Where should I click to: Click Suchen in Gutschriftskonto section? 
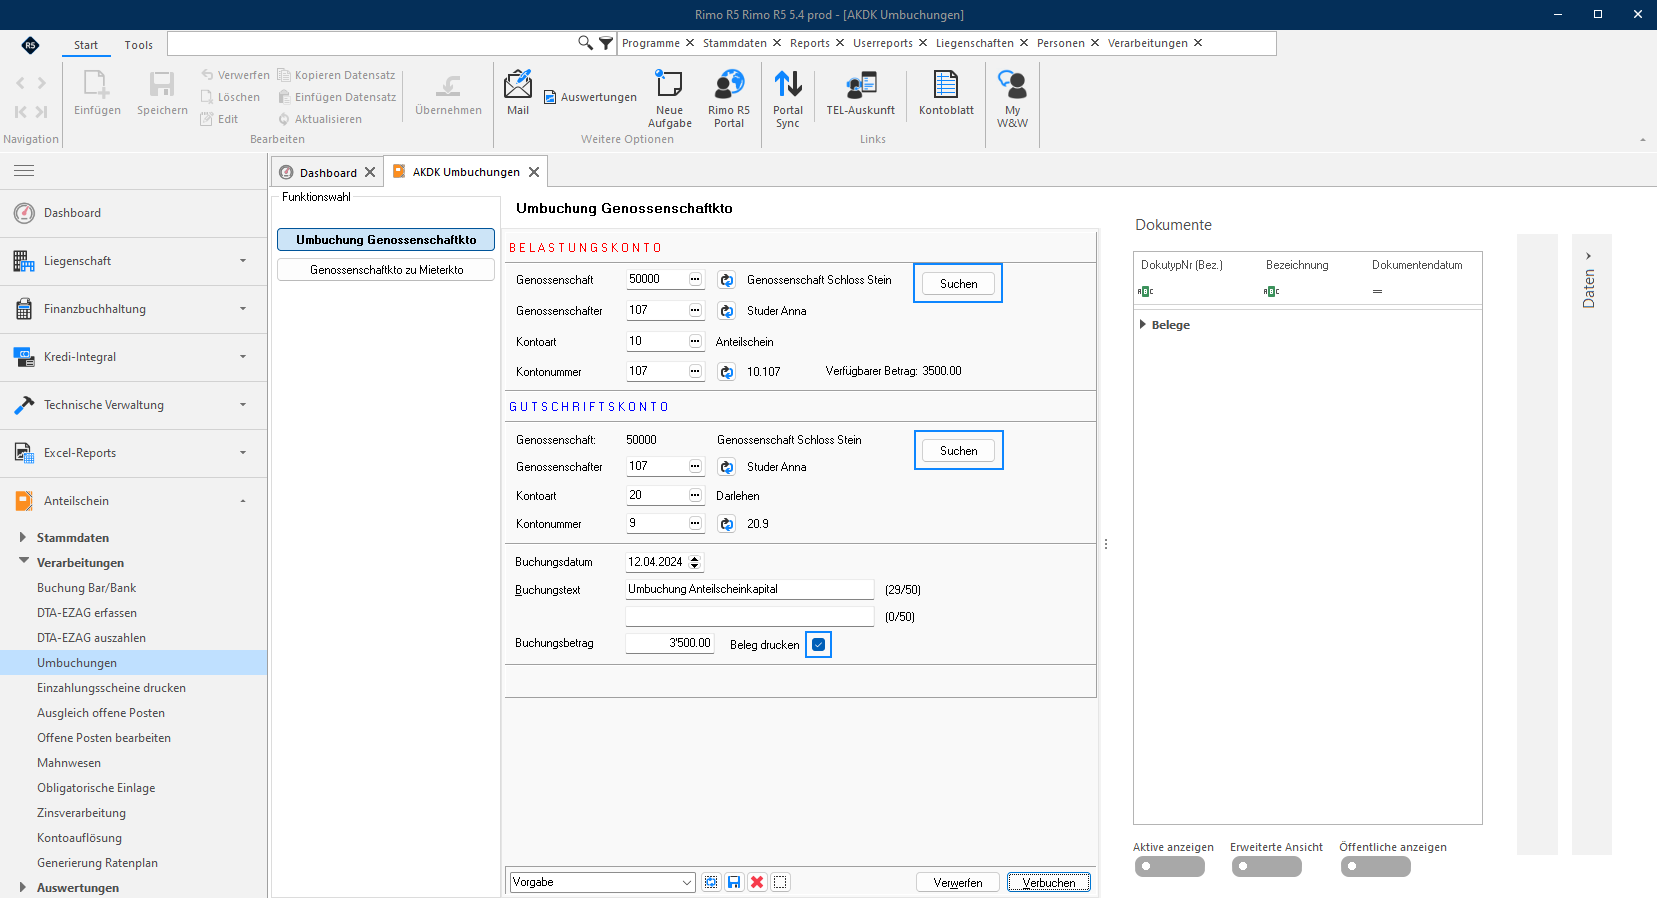(958, 451)
